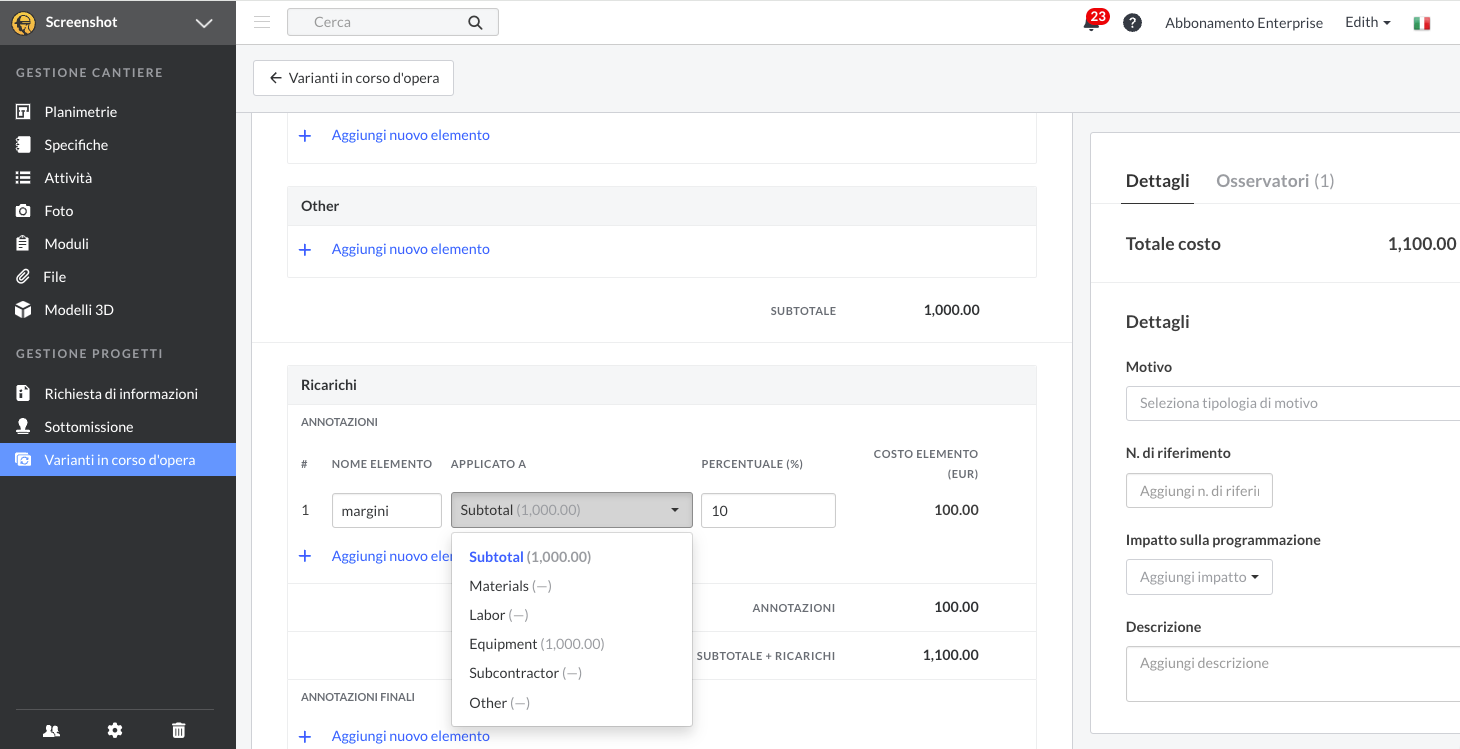Click the Varianti in corso d'opera sidebar icon
The width and height of the screenshot is (1460, 749).
pos(23,460)
